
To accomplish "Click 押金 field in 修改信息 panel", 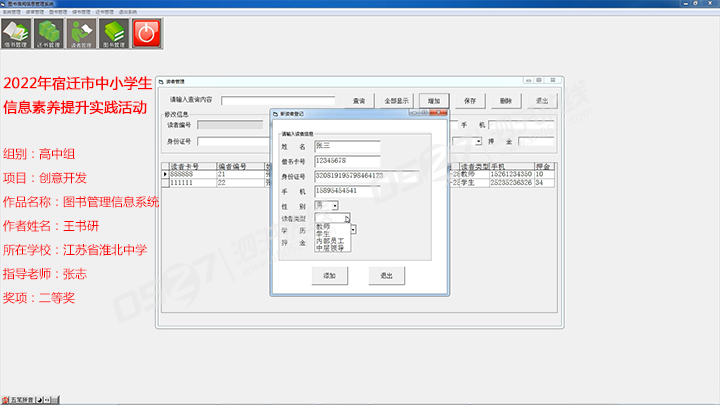I will (536, 141).
